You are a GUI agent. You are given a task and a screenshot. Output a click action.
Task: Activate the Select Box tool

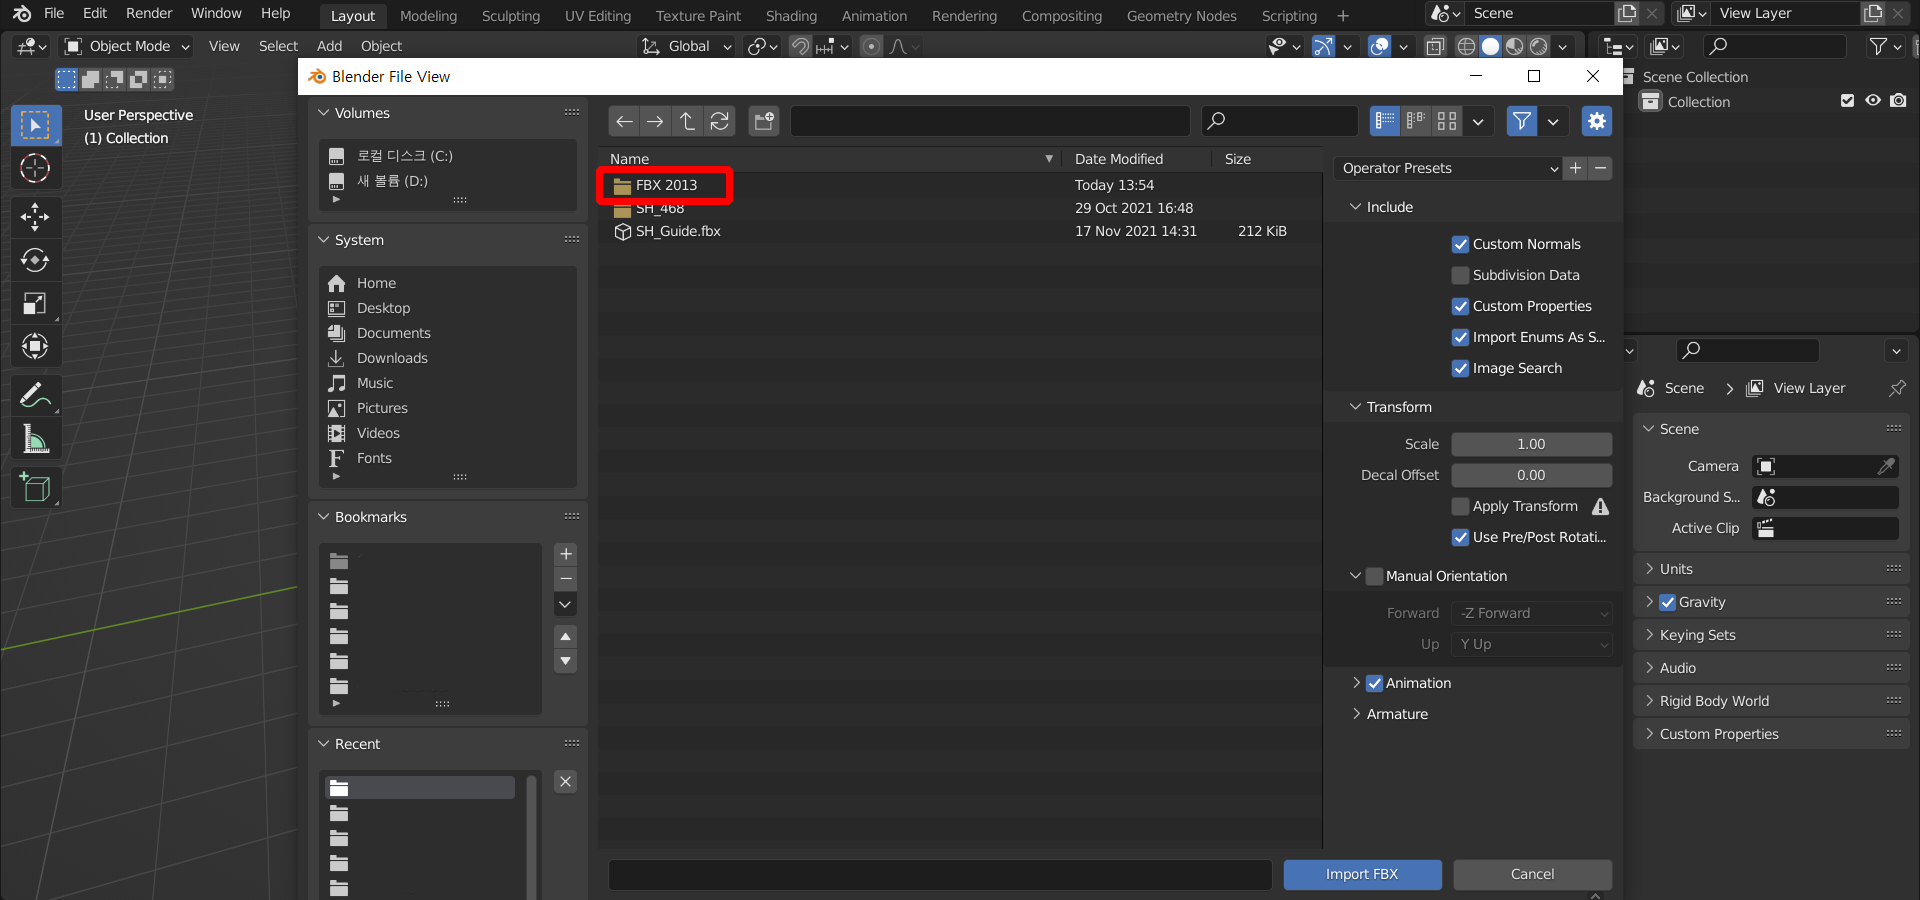pos(35,126)
